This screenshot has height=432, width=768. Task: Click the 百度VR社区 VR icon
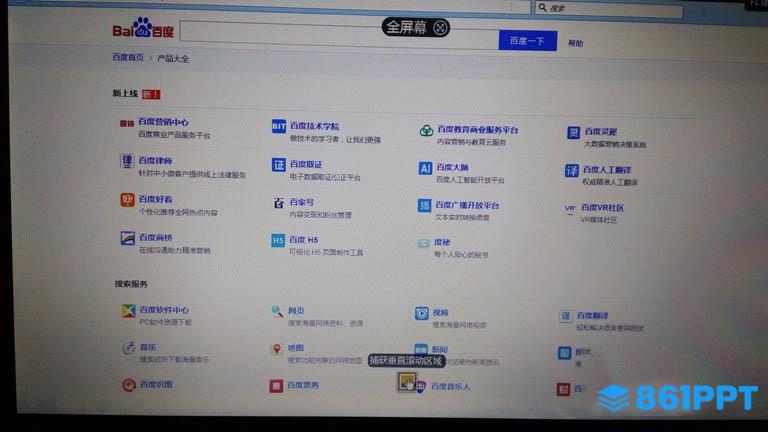(570, 209)
